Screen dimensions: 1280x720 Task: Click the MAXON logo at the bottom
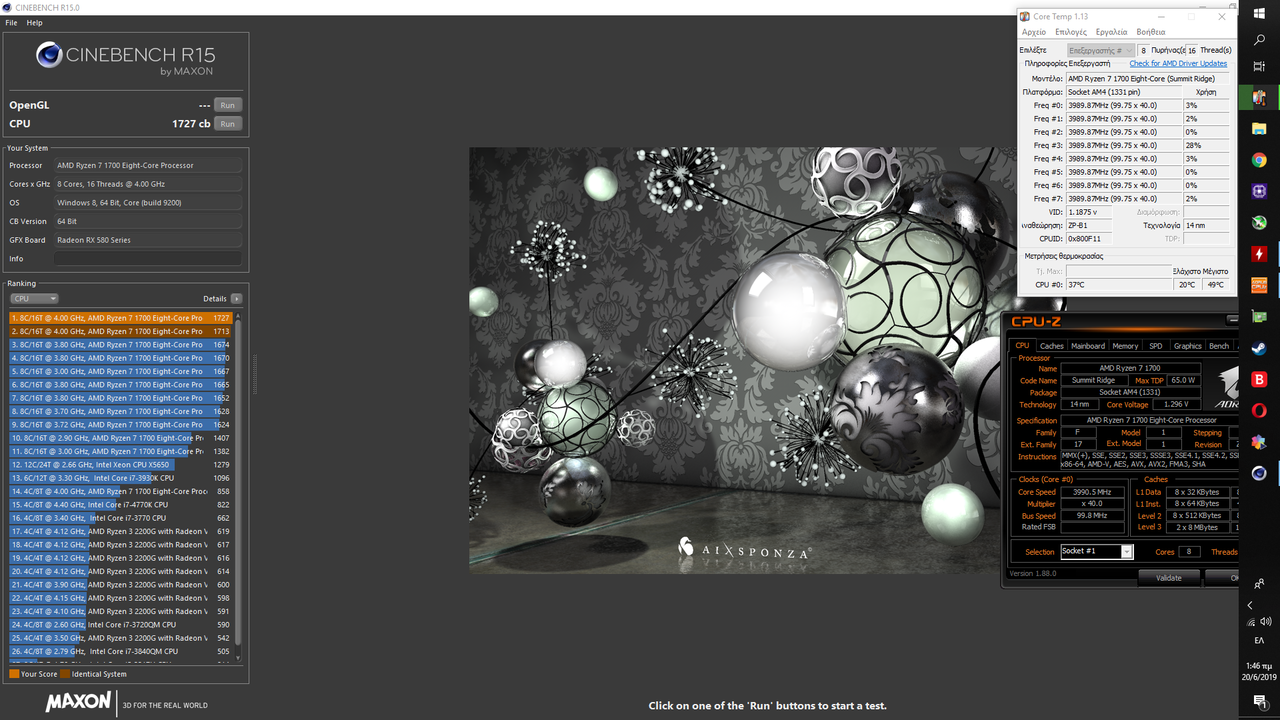click(x=80, y=702)
